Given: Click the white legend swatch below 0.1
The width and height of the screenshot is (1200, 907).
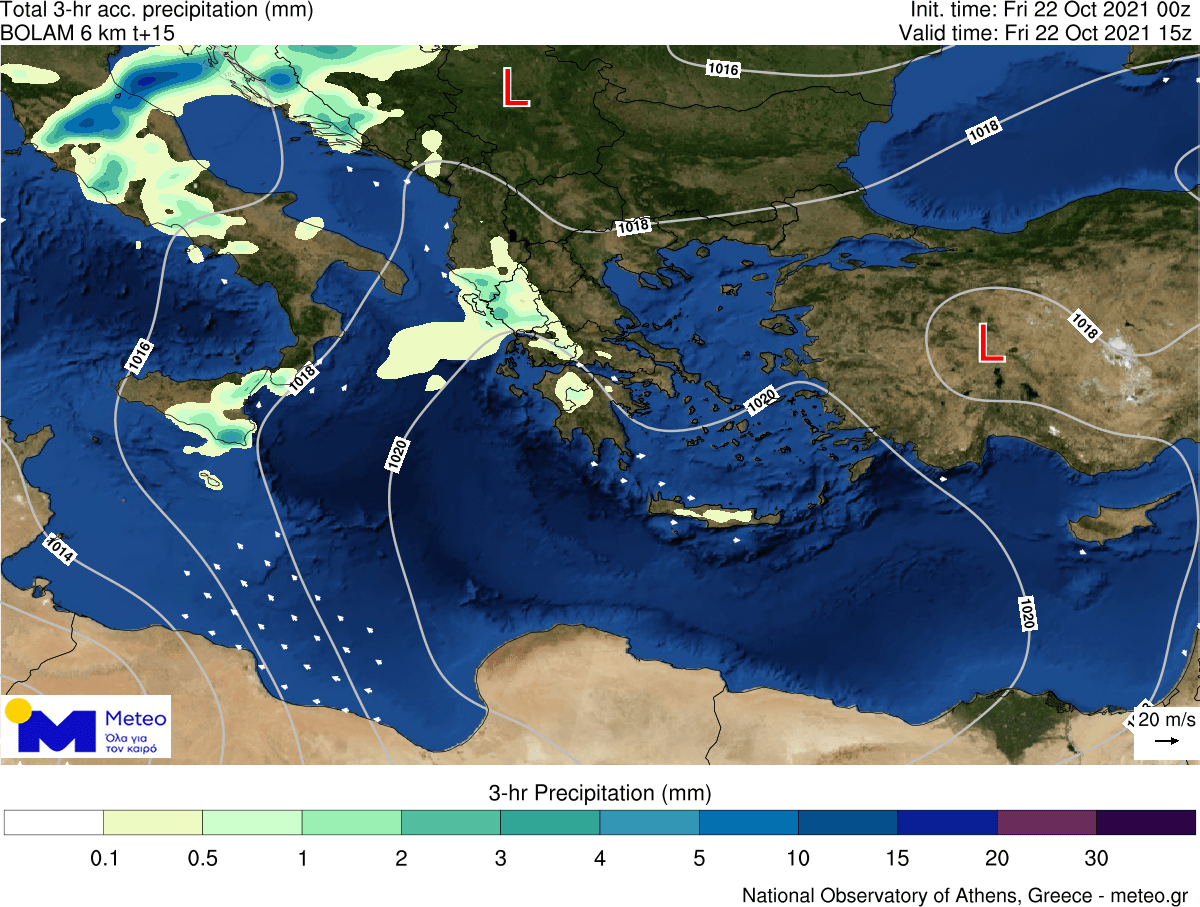Looking at the screenshot, I should [54, 822].
